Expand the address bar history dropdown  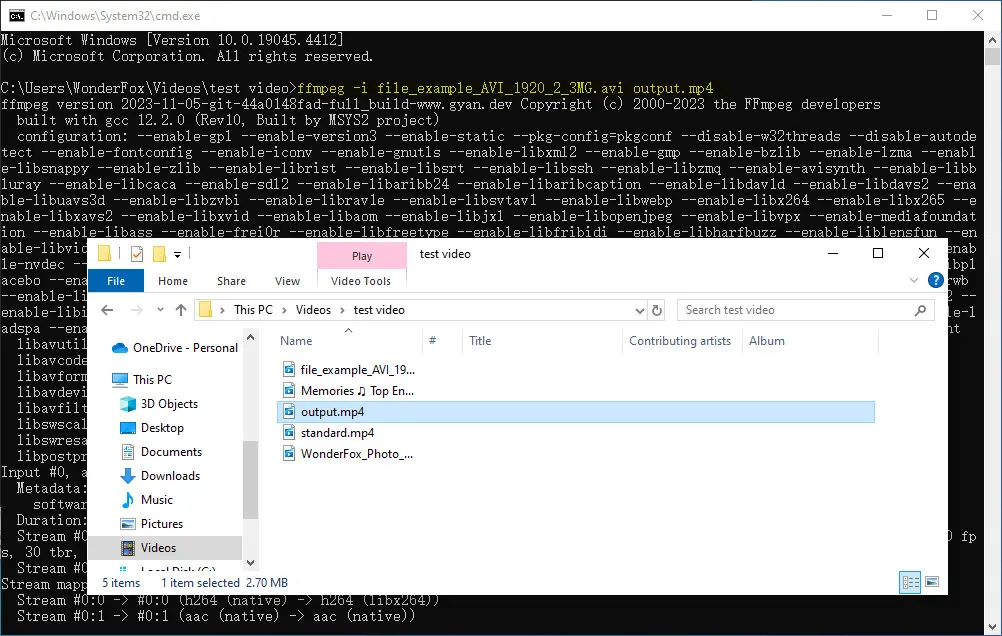point(639,311)
